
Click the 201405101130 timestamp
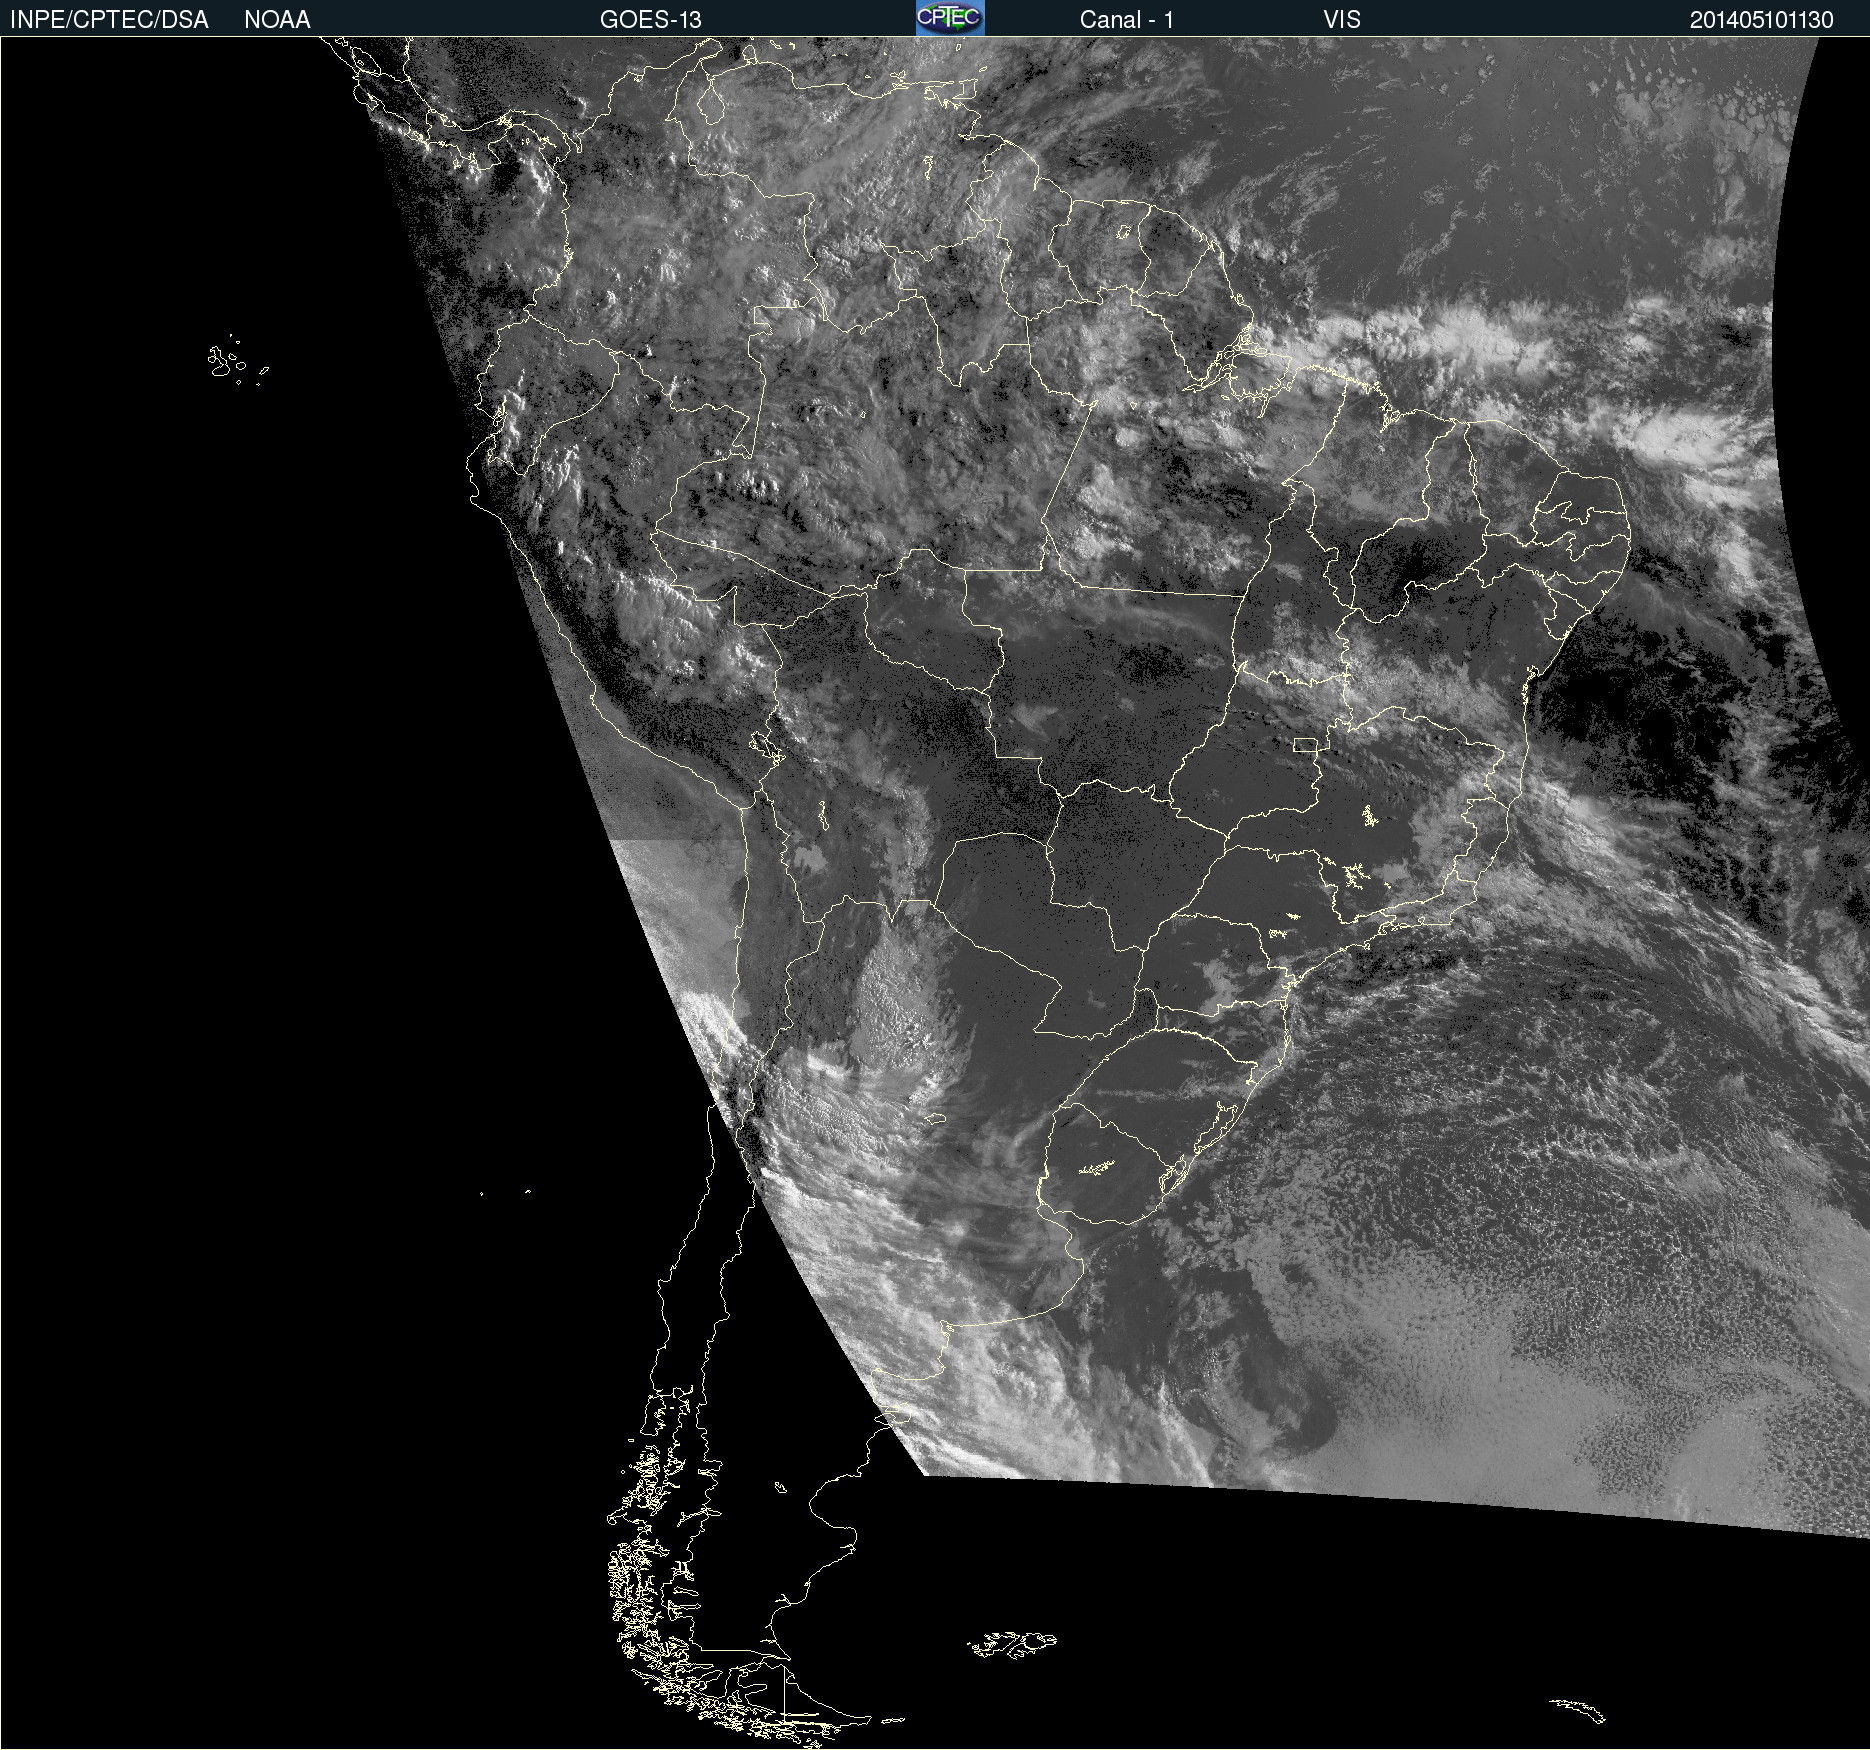[x=1761, y=20]
